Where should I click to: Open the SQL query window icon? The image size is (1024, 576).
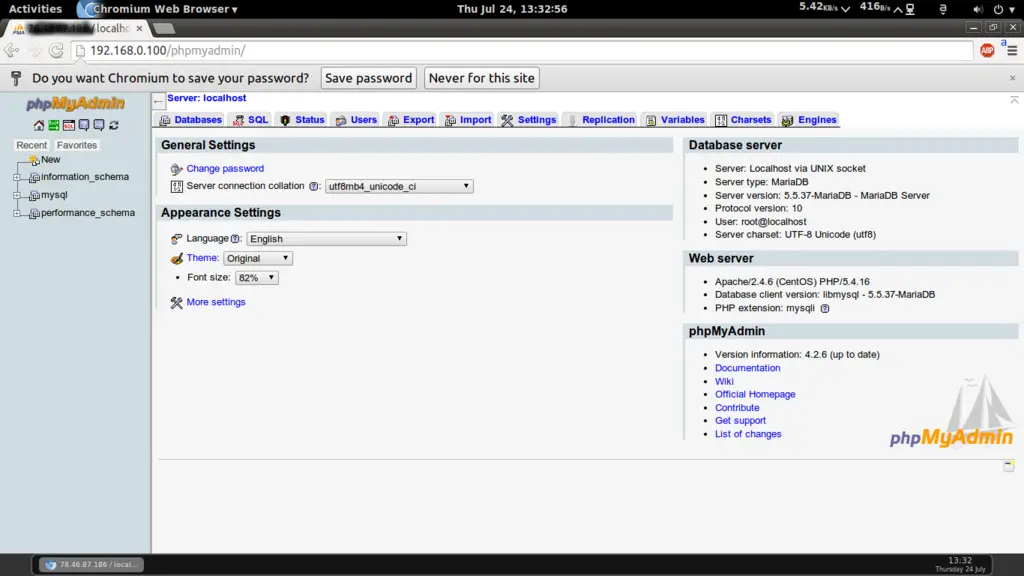(69, 125)
